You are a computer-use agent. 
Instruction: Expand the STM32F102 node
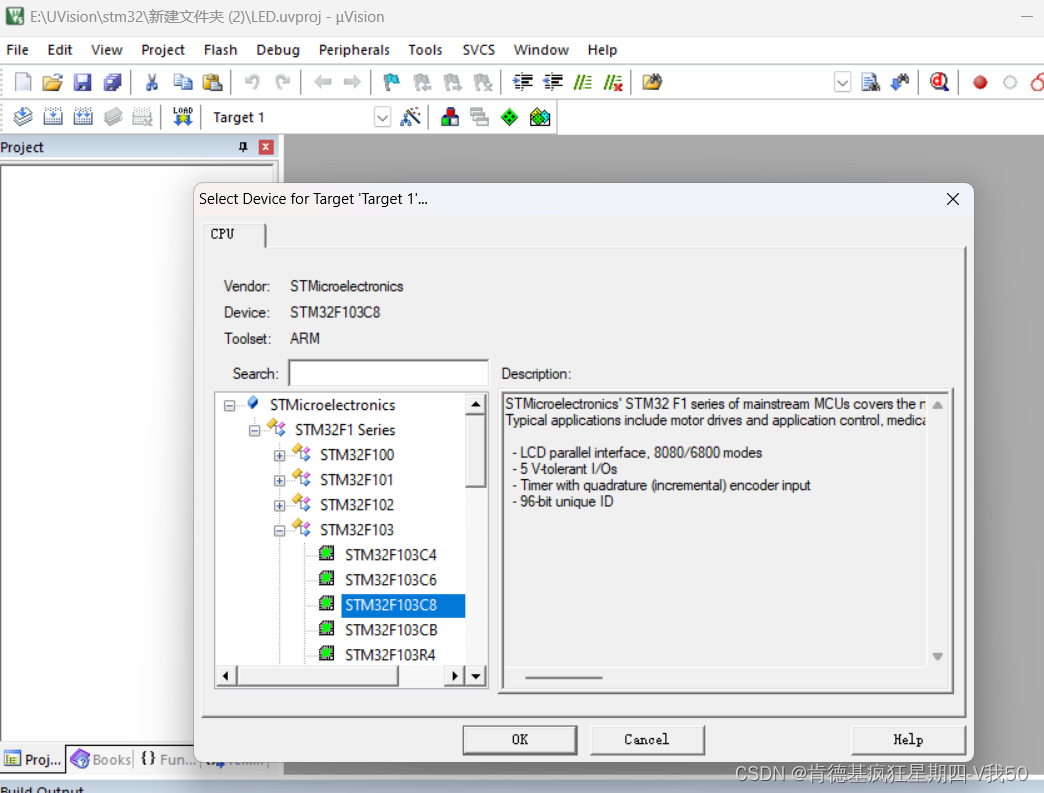tap(280, 505)
